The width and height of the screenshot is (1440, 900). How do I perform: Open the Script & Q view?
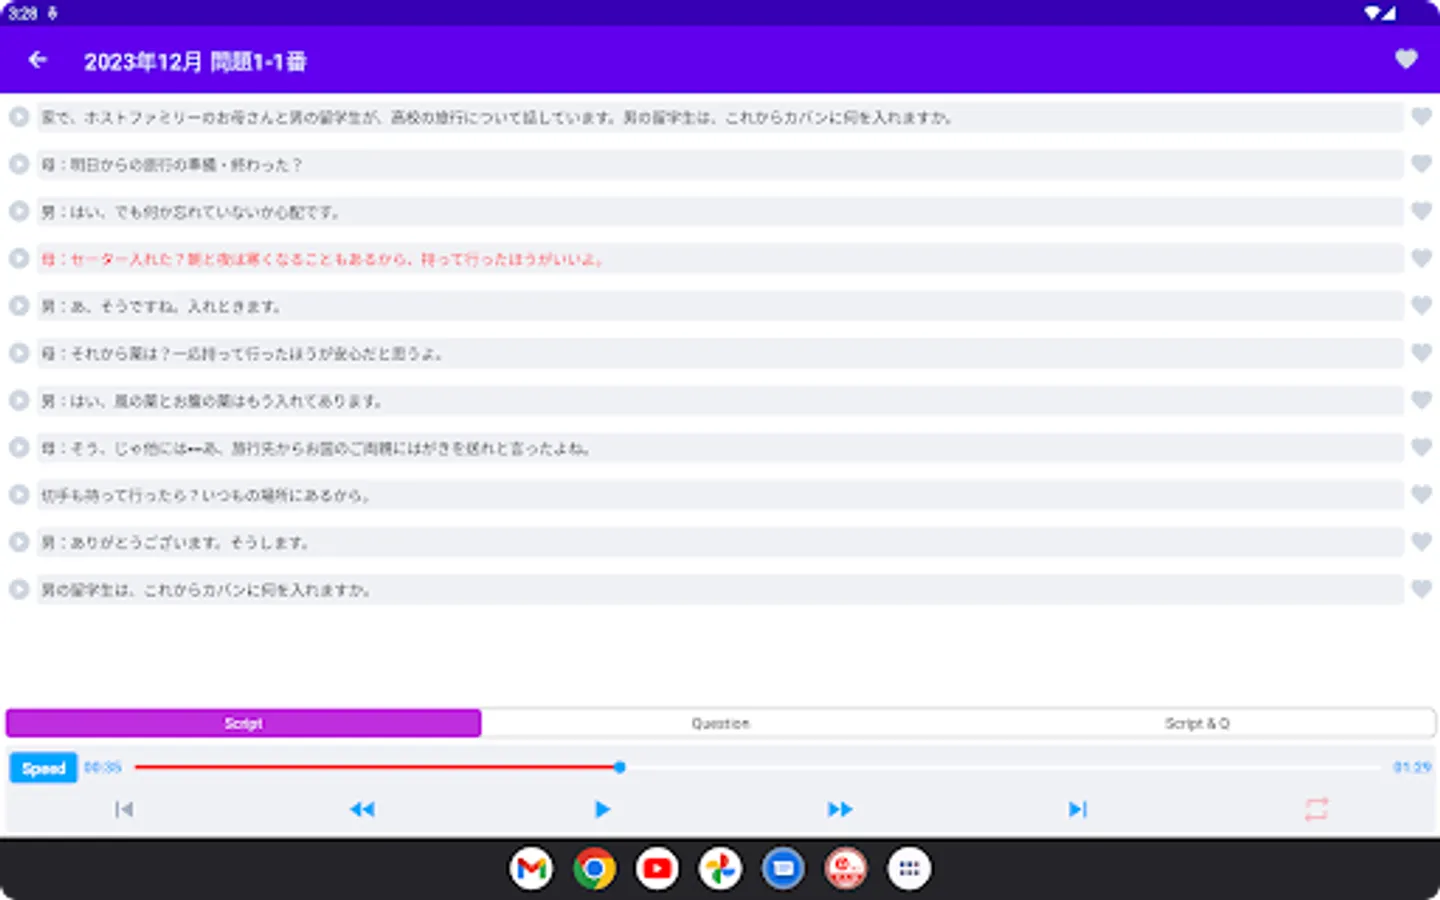[x=1196, y=723]
